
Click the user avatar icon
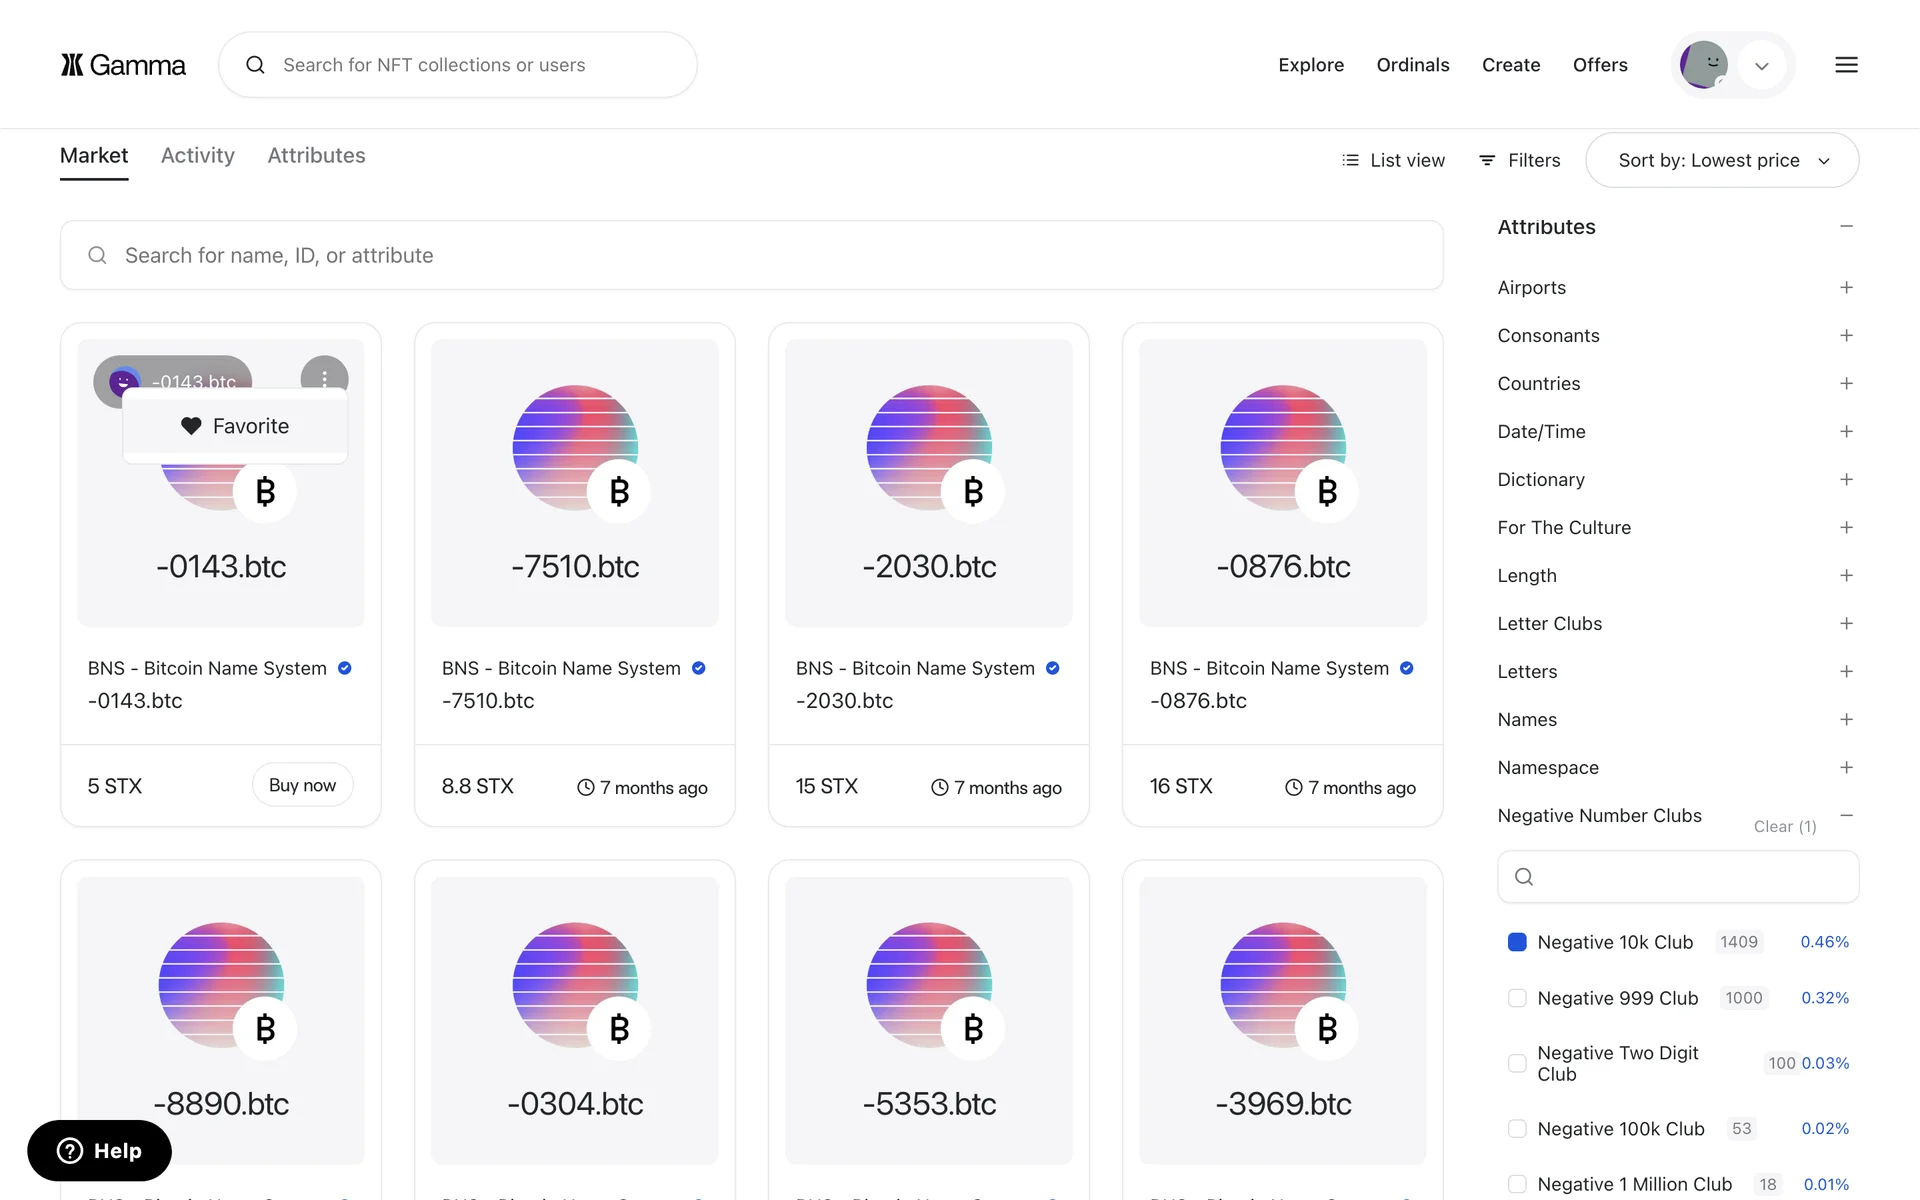click(x=1704, y=65)
